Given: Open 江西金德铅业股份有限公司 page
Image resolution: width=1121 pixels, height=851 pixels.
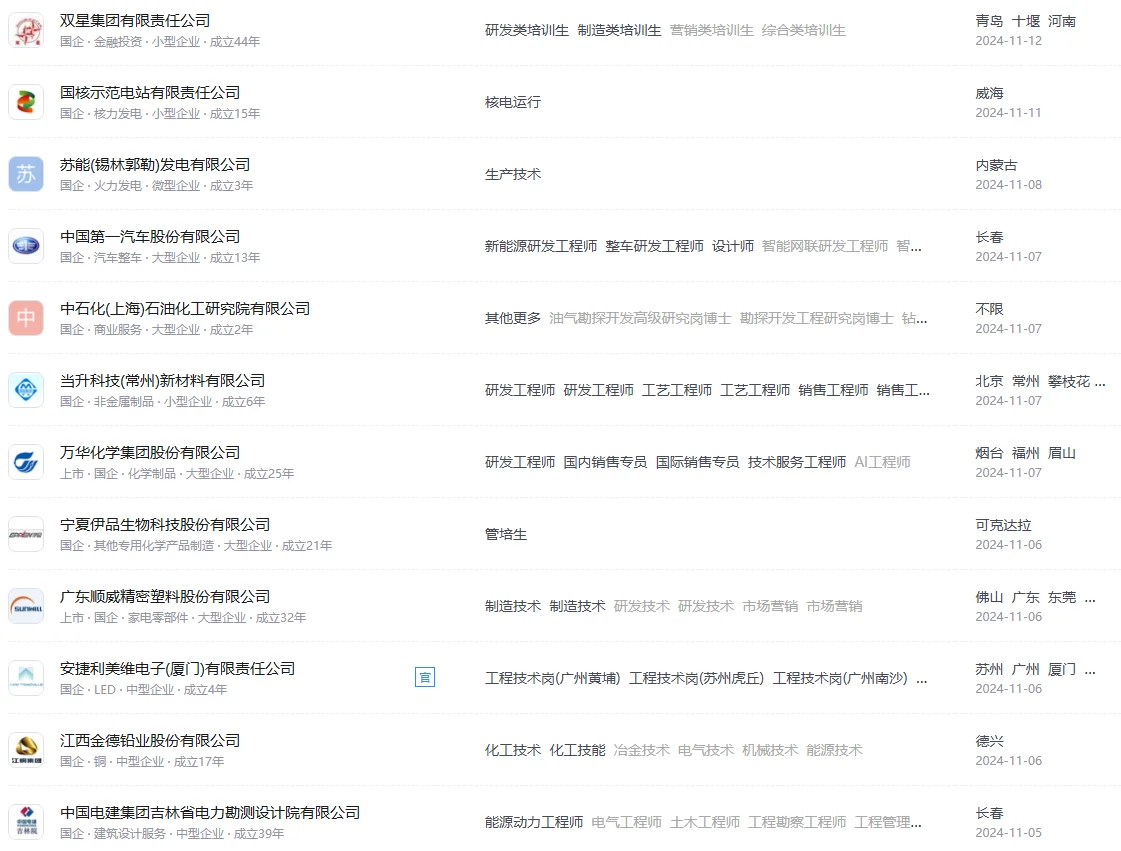Looking at the screenshot, I should coord(150,741).
